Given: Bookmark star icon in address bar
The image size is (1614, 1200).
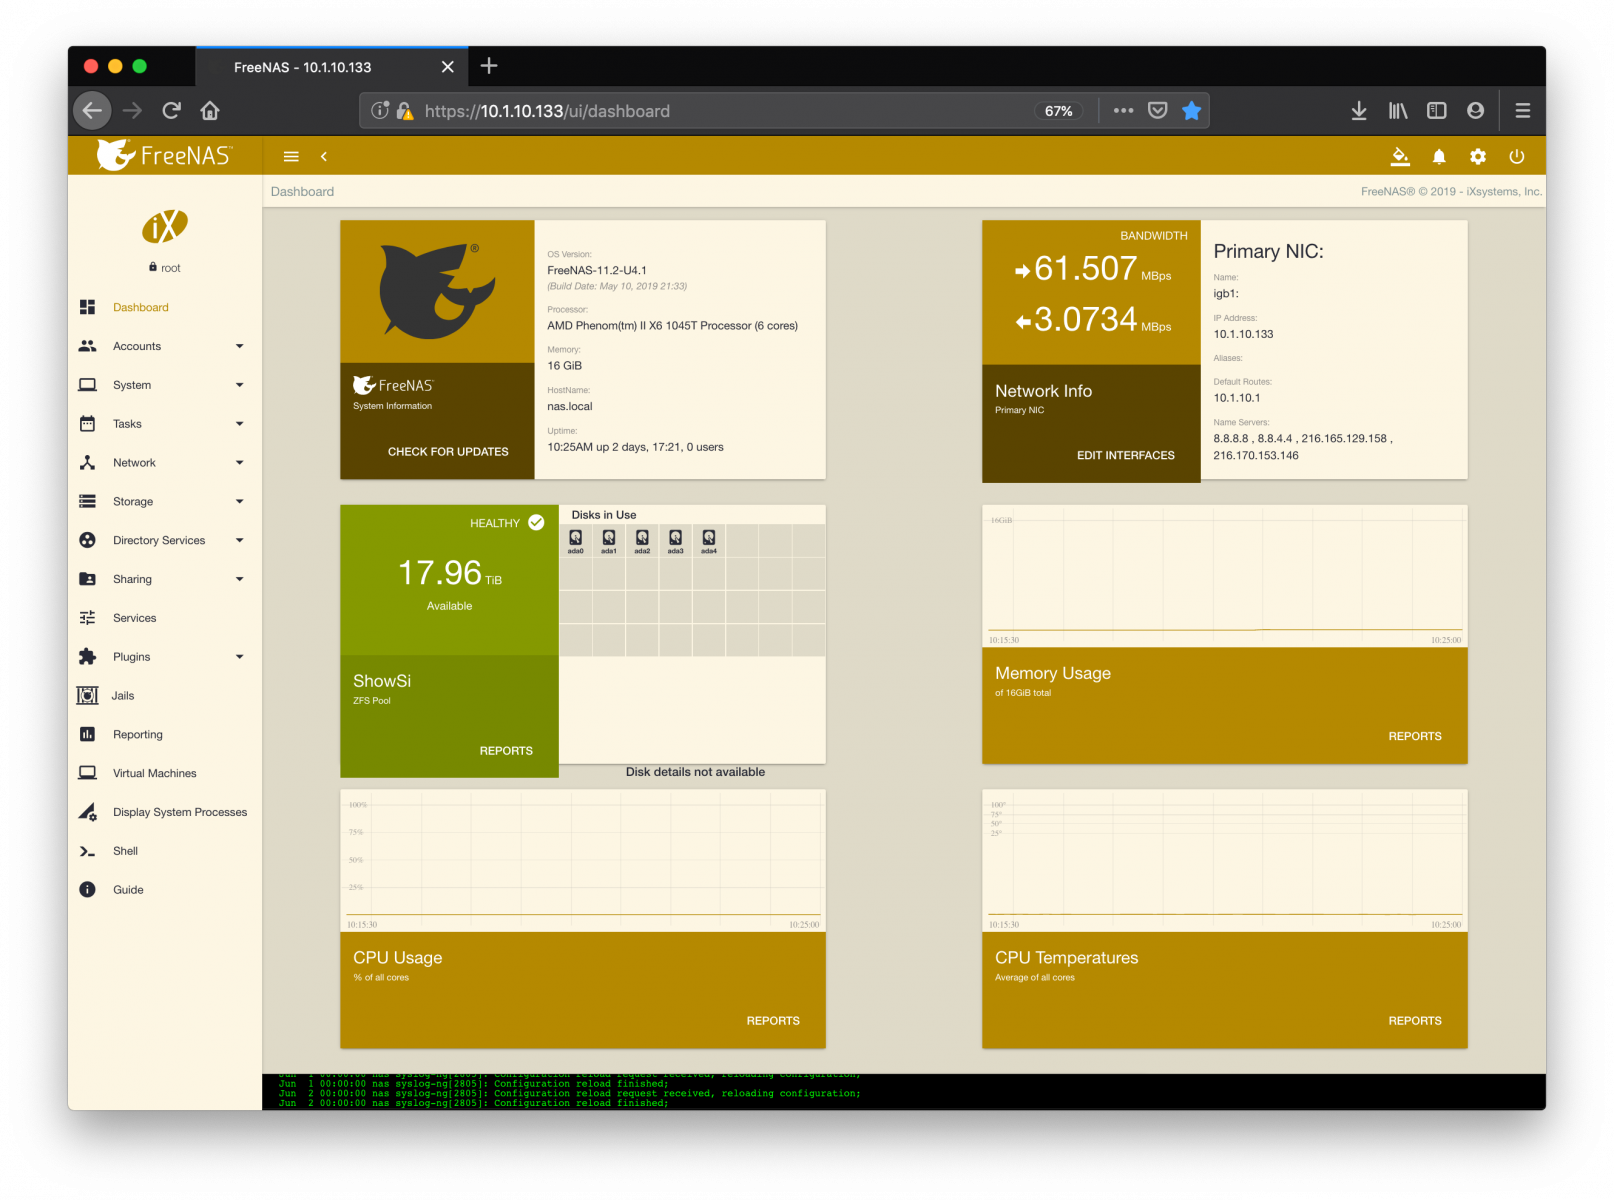Looking at the screenshot, I should (1191, 111).
